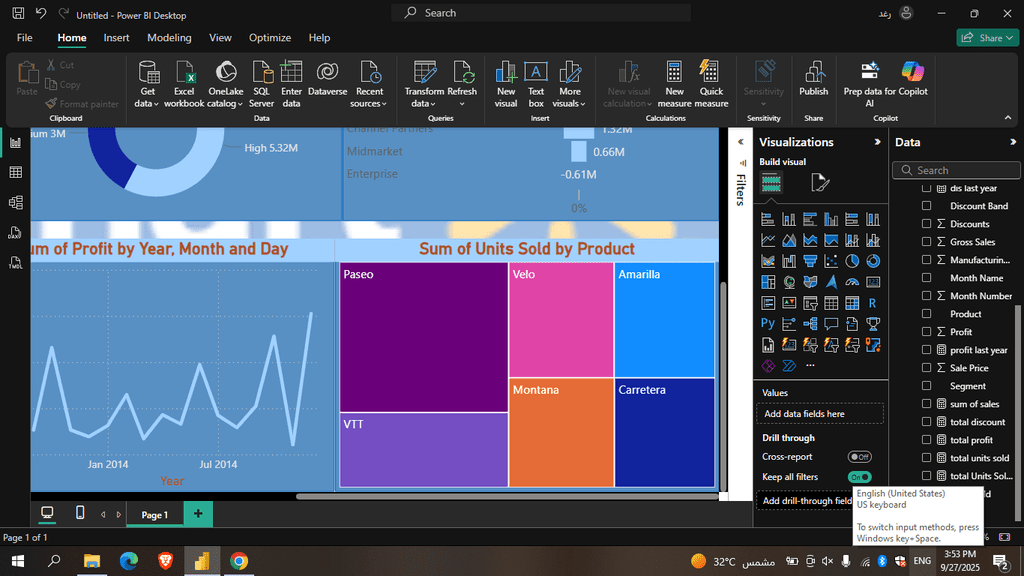This screenshot has height=576, width=1024.
Task: Switch to Model view icon
Action: pos(15,203)
